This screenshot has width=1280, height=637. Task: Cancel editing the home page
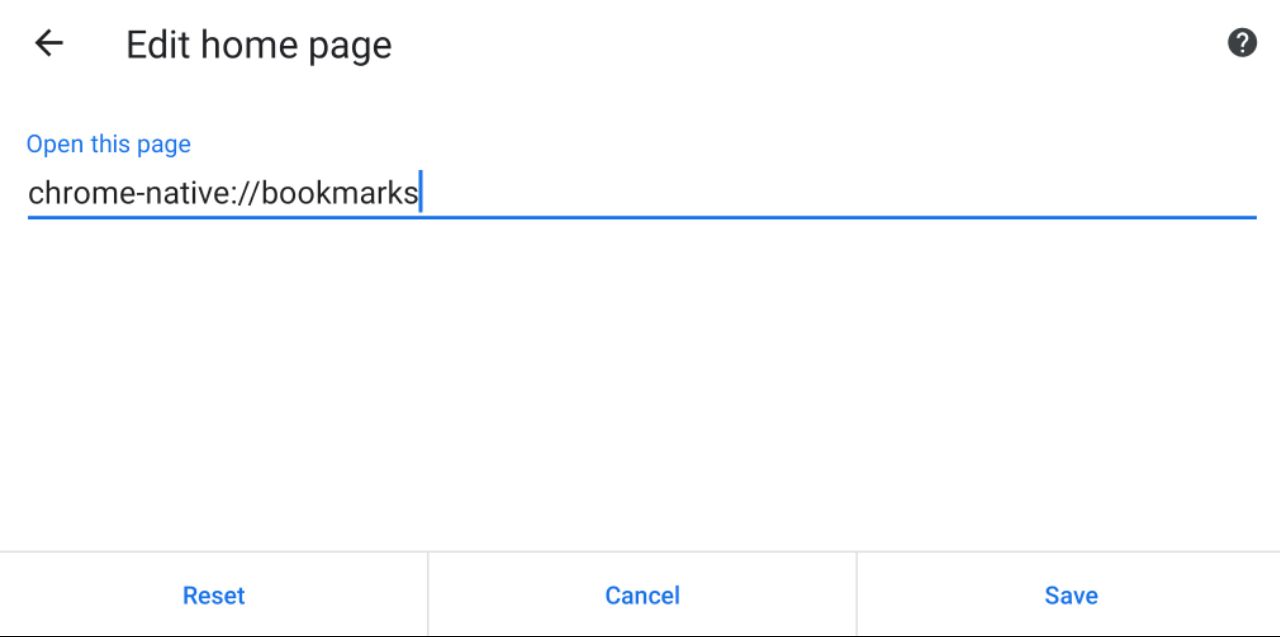642,595
